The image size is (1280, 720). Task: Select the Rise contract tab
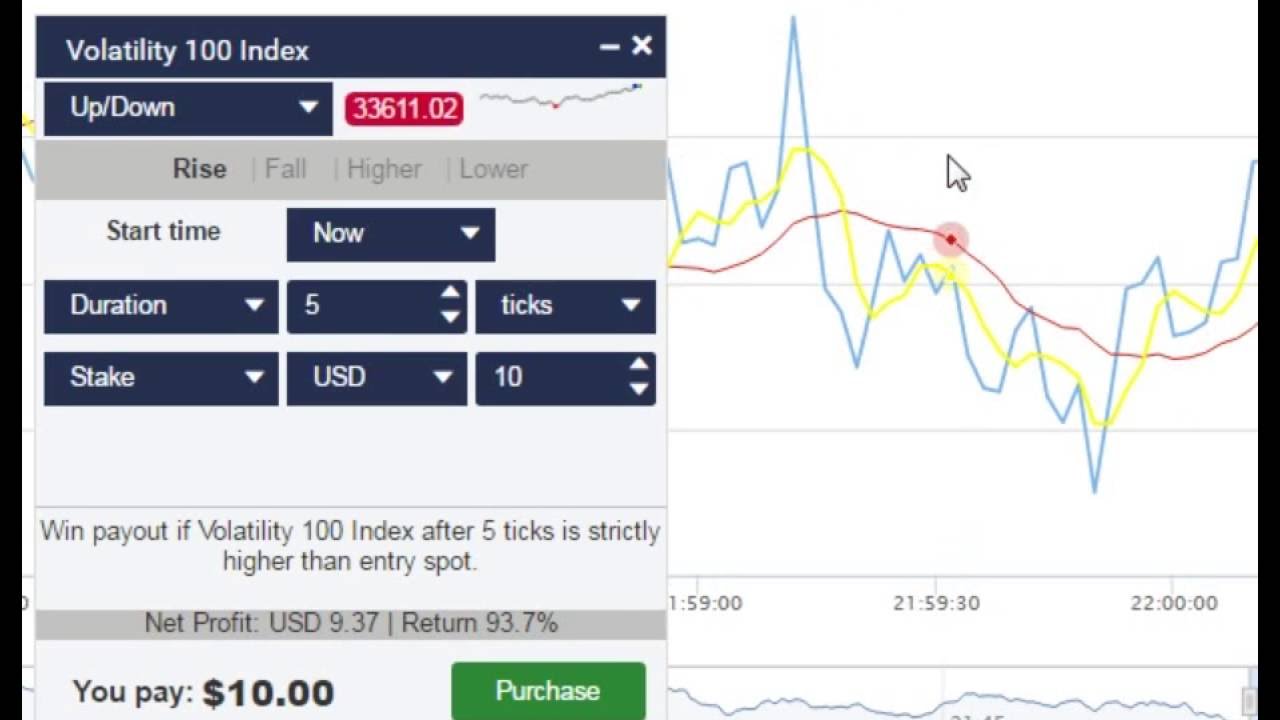coord(200,169)
